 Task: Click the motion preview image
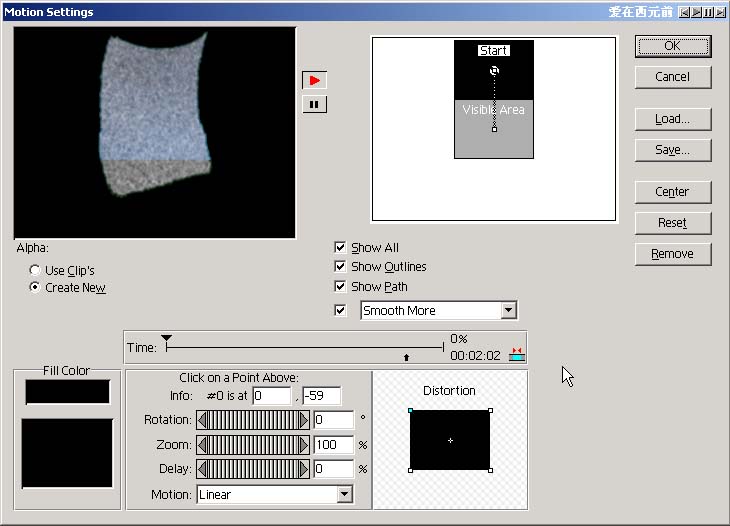(155, 133)
